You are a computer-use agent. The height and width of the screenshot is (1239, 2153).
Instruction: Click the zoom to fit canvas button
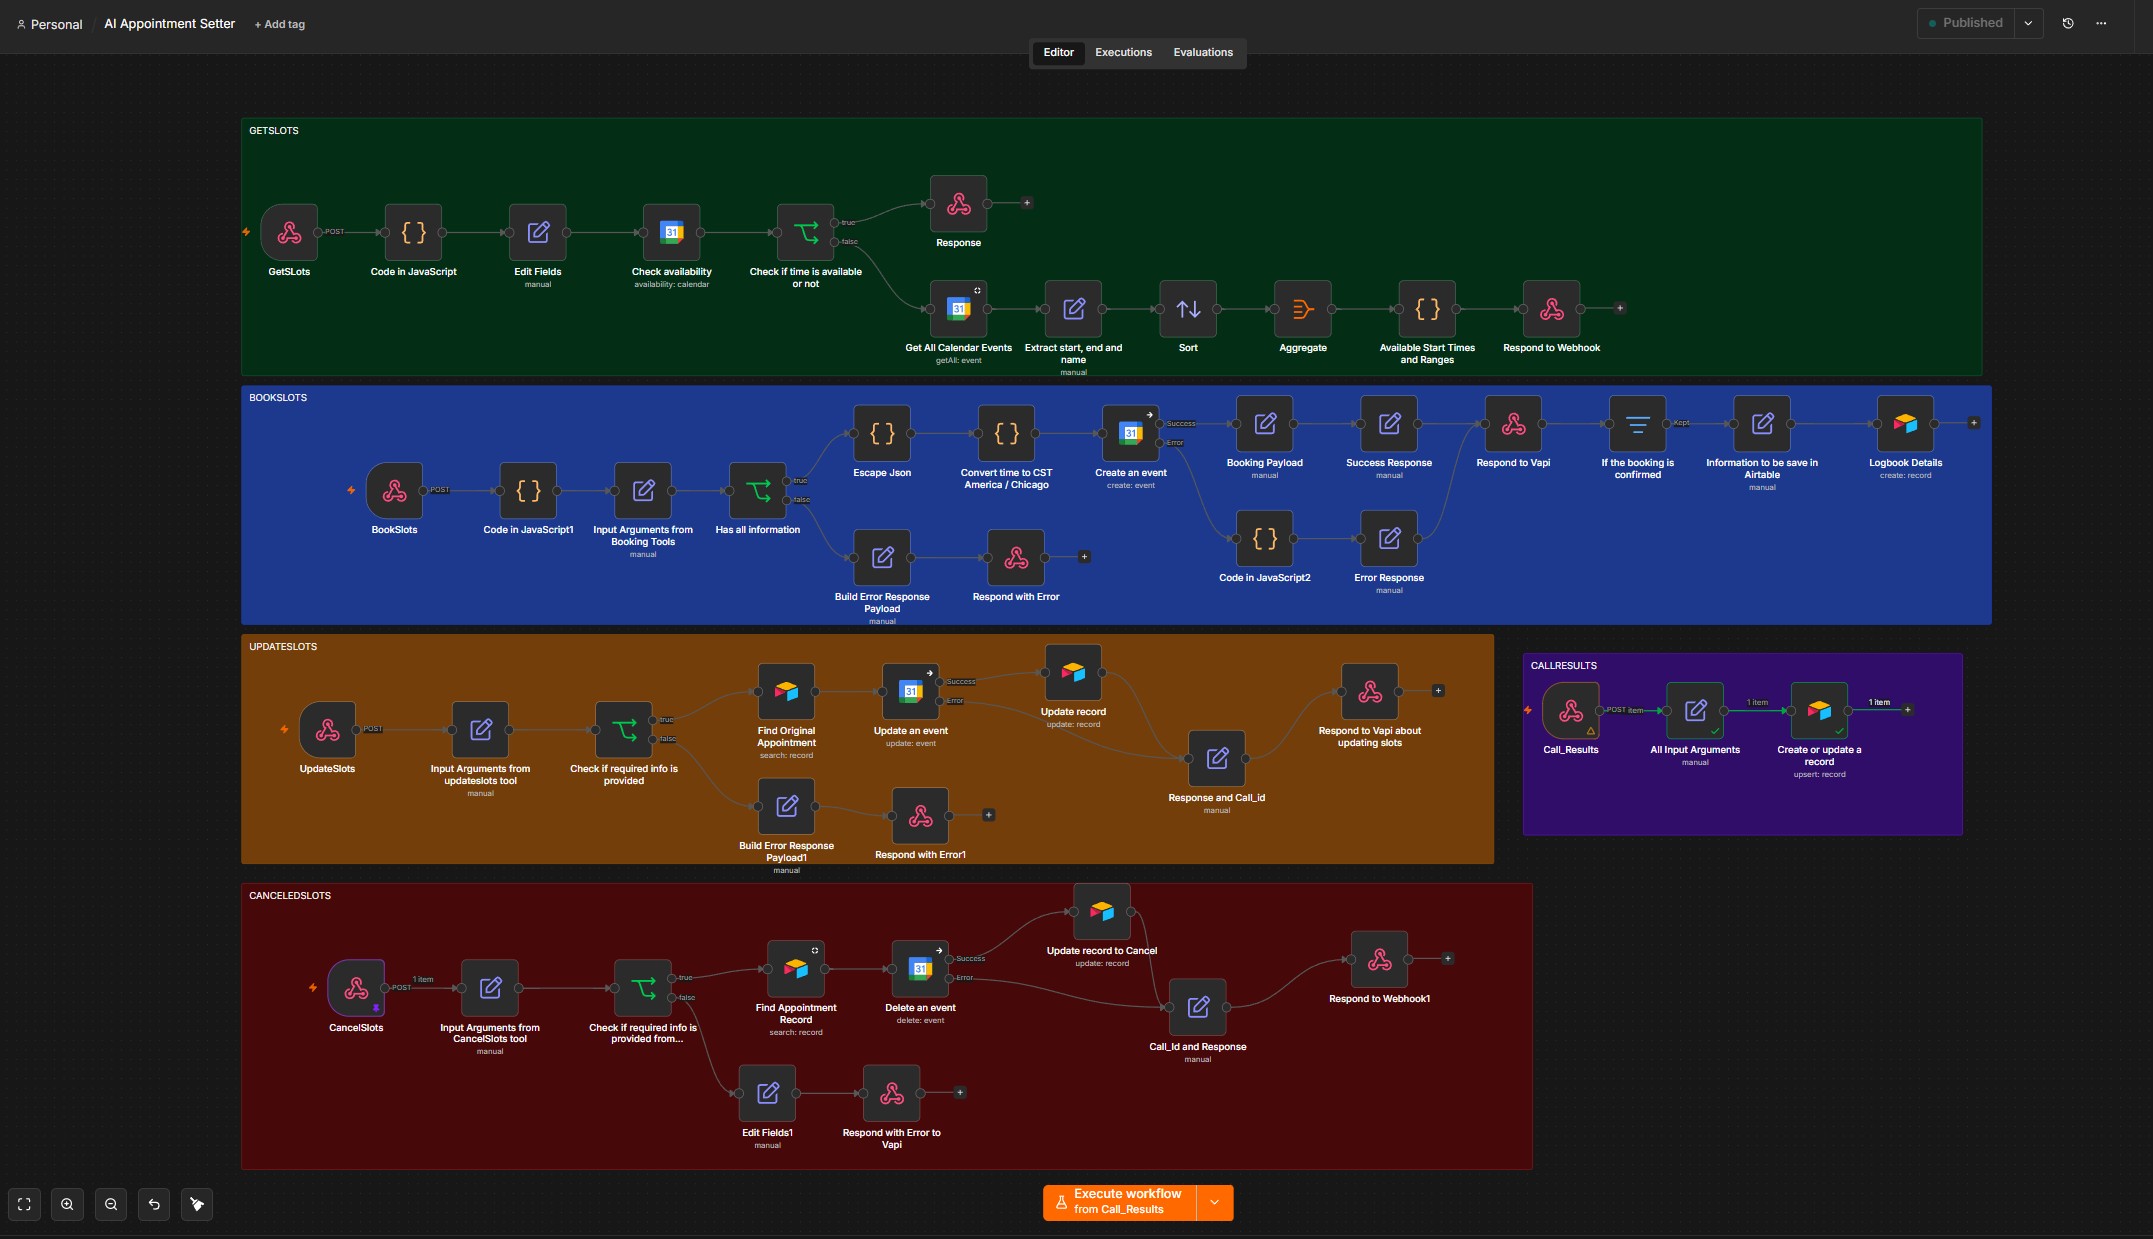[24, 1205]
